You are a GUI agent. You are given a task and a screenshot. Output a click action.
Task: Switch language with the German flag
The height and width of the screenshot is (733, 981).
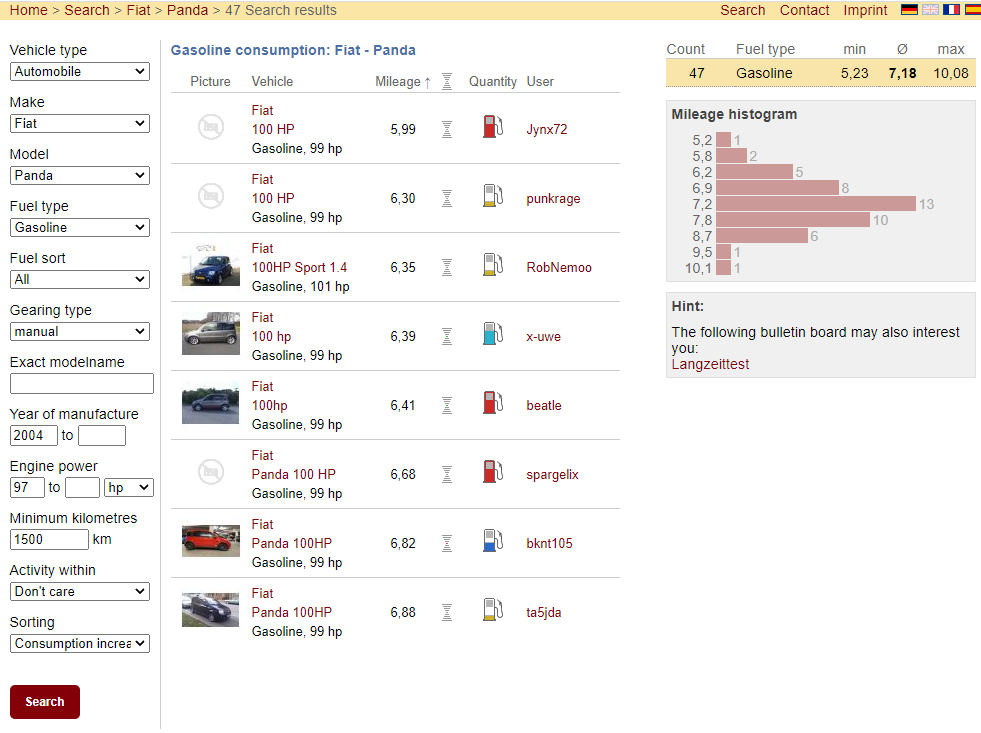coord(909,10)
